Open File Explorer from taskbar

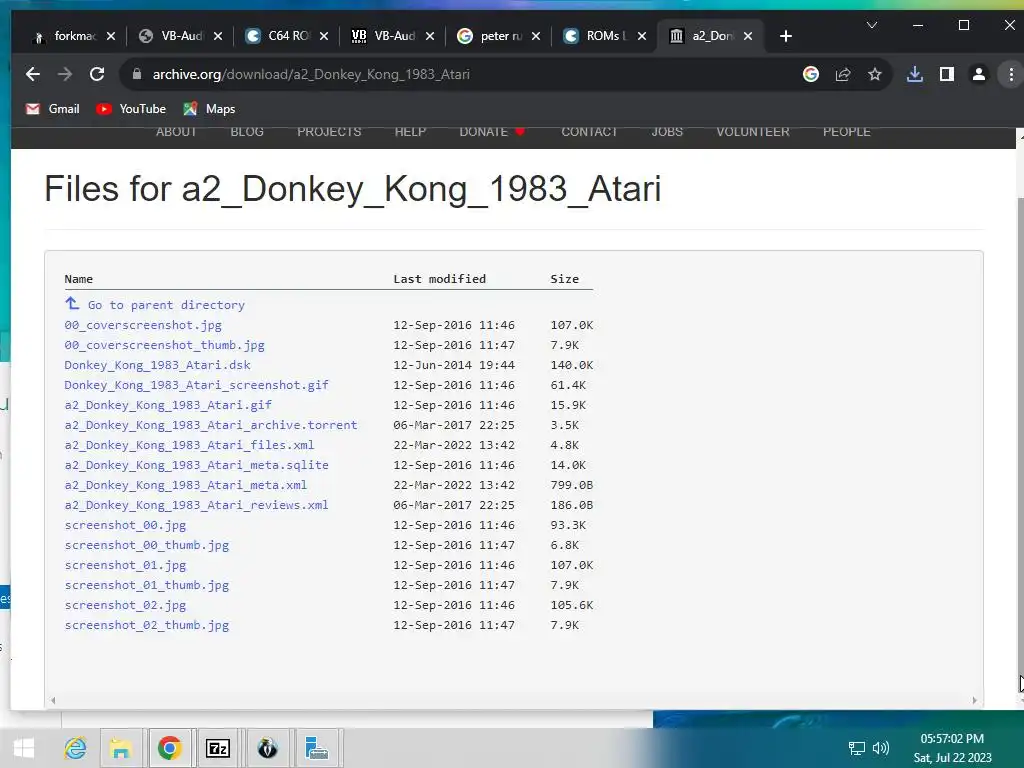pyautogui.click(x=121, y=748)
